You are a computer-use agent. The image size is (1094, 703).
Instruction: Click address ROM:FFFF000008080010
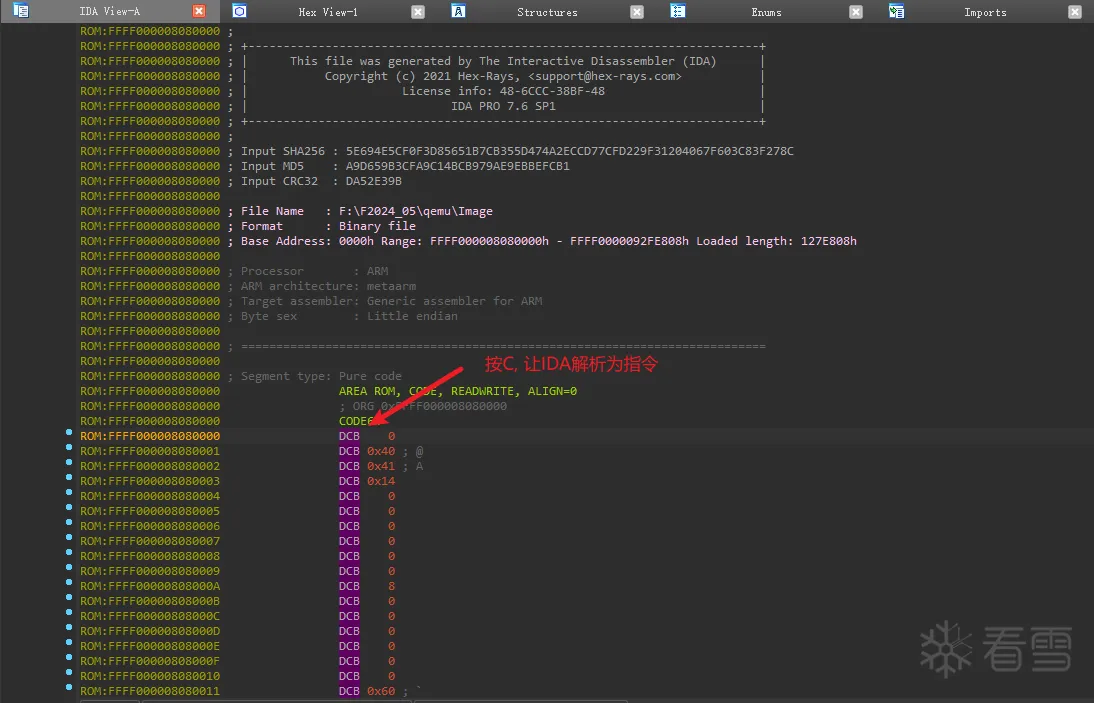150,676
